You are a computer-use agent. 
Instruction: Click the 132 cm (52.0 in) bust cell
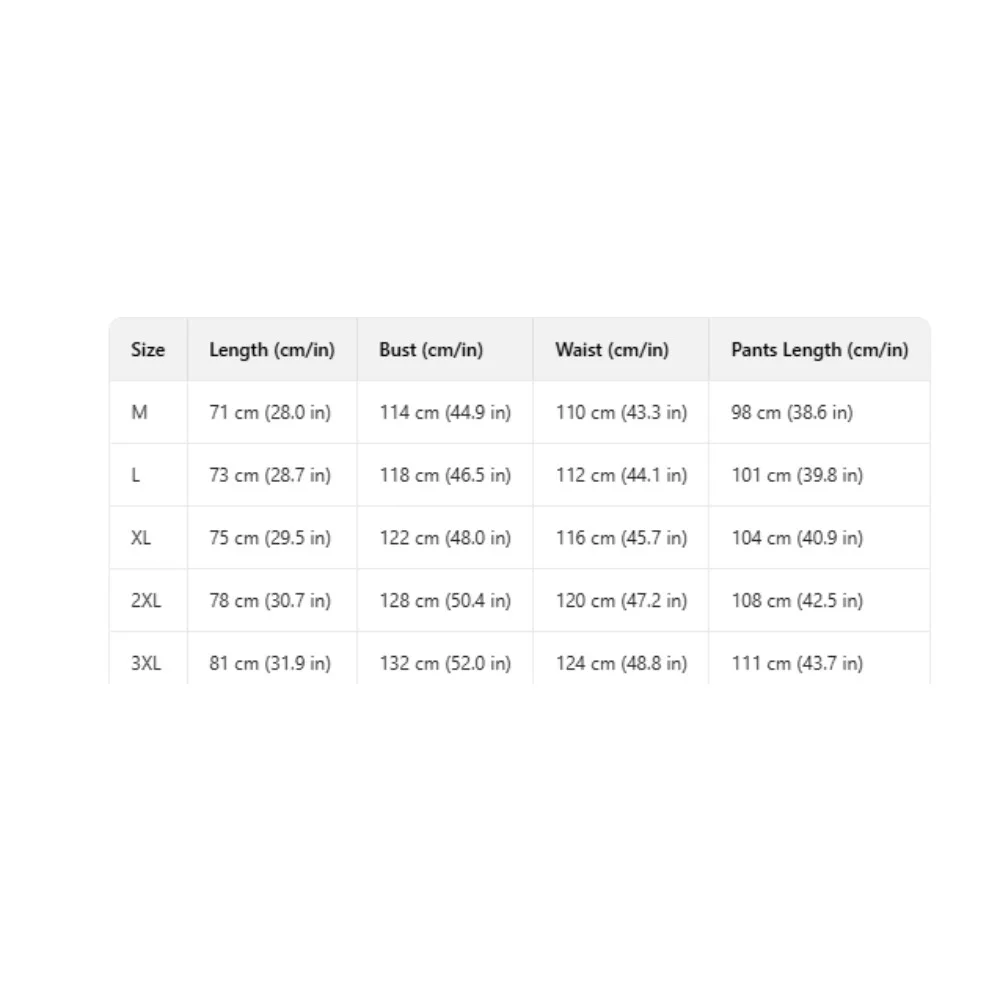(x=445, y=663)
